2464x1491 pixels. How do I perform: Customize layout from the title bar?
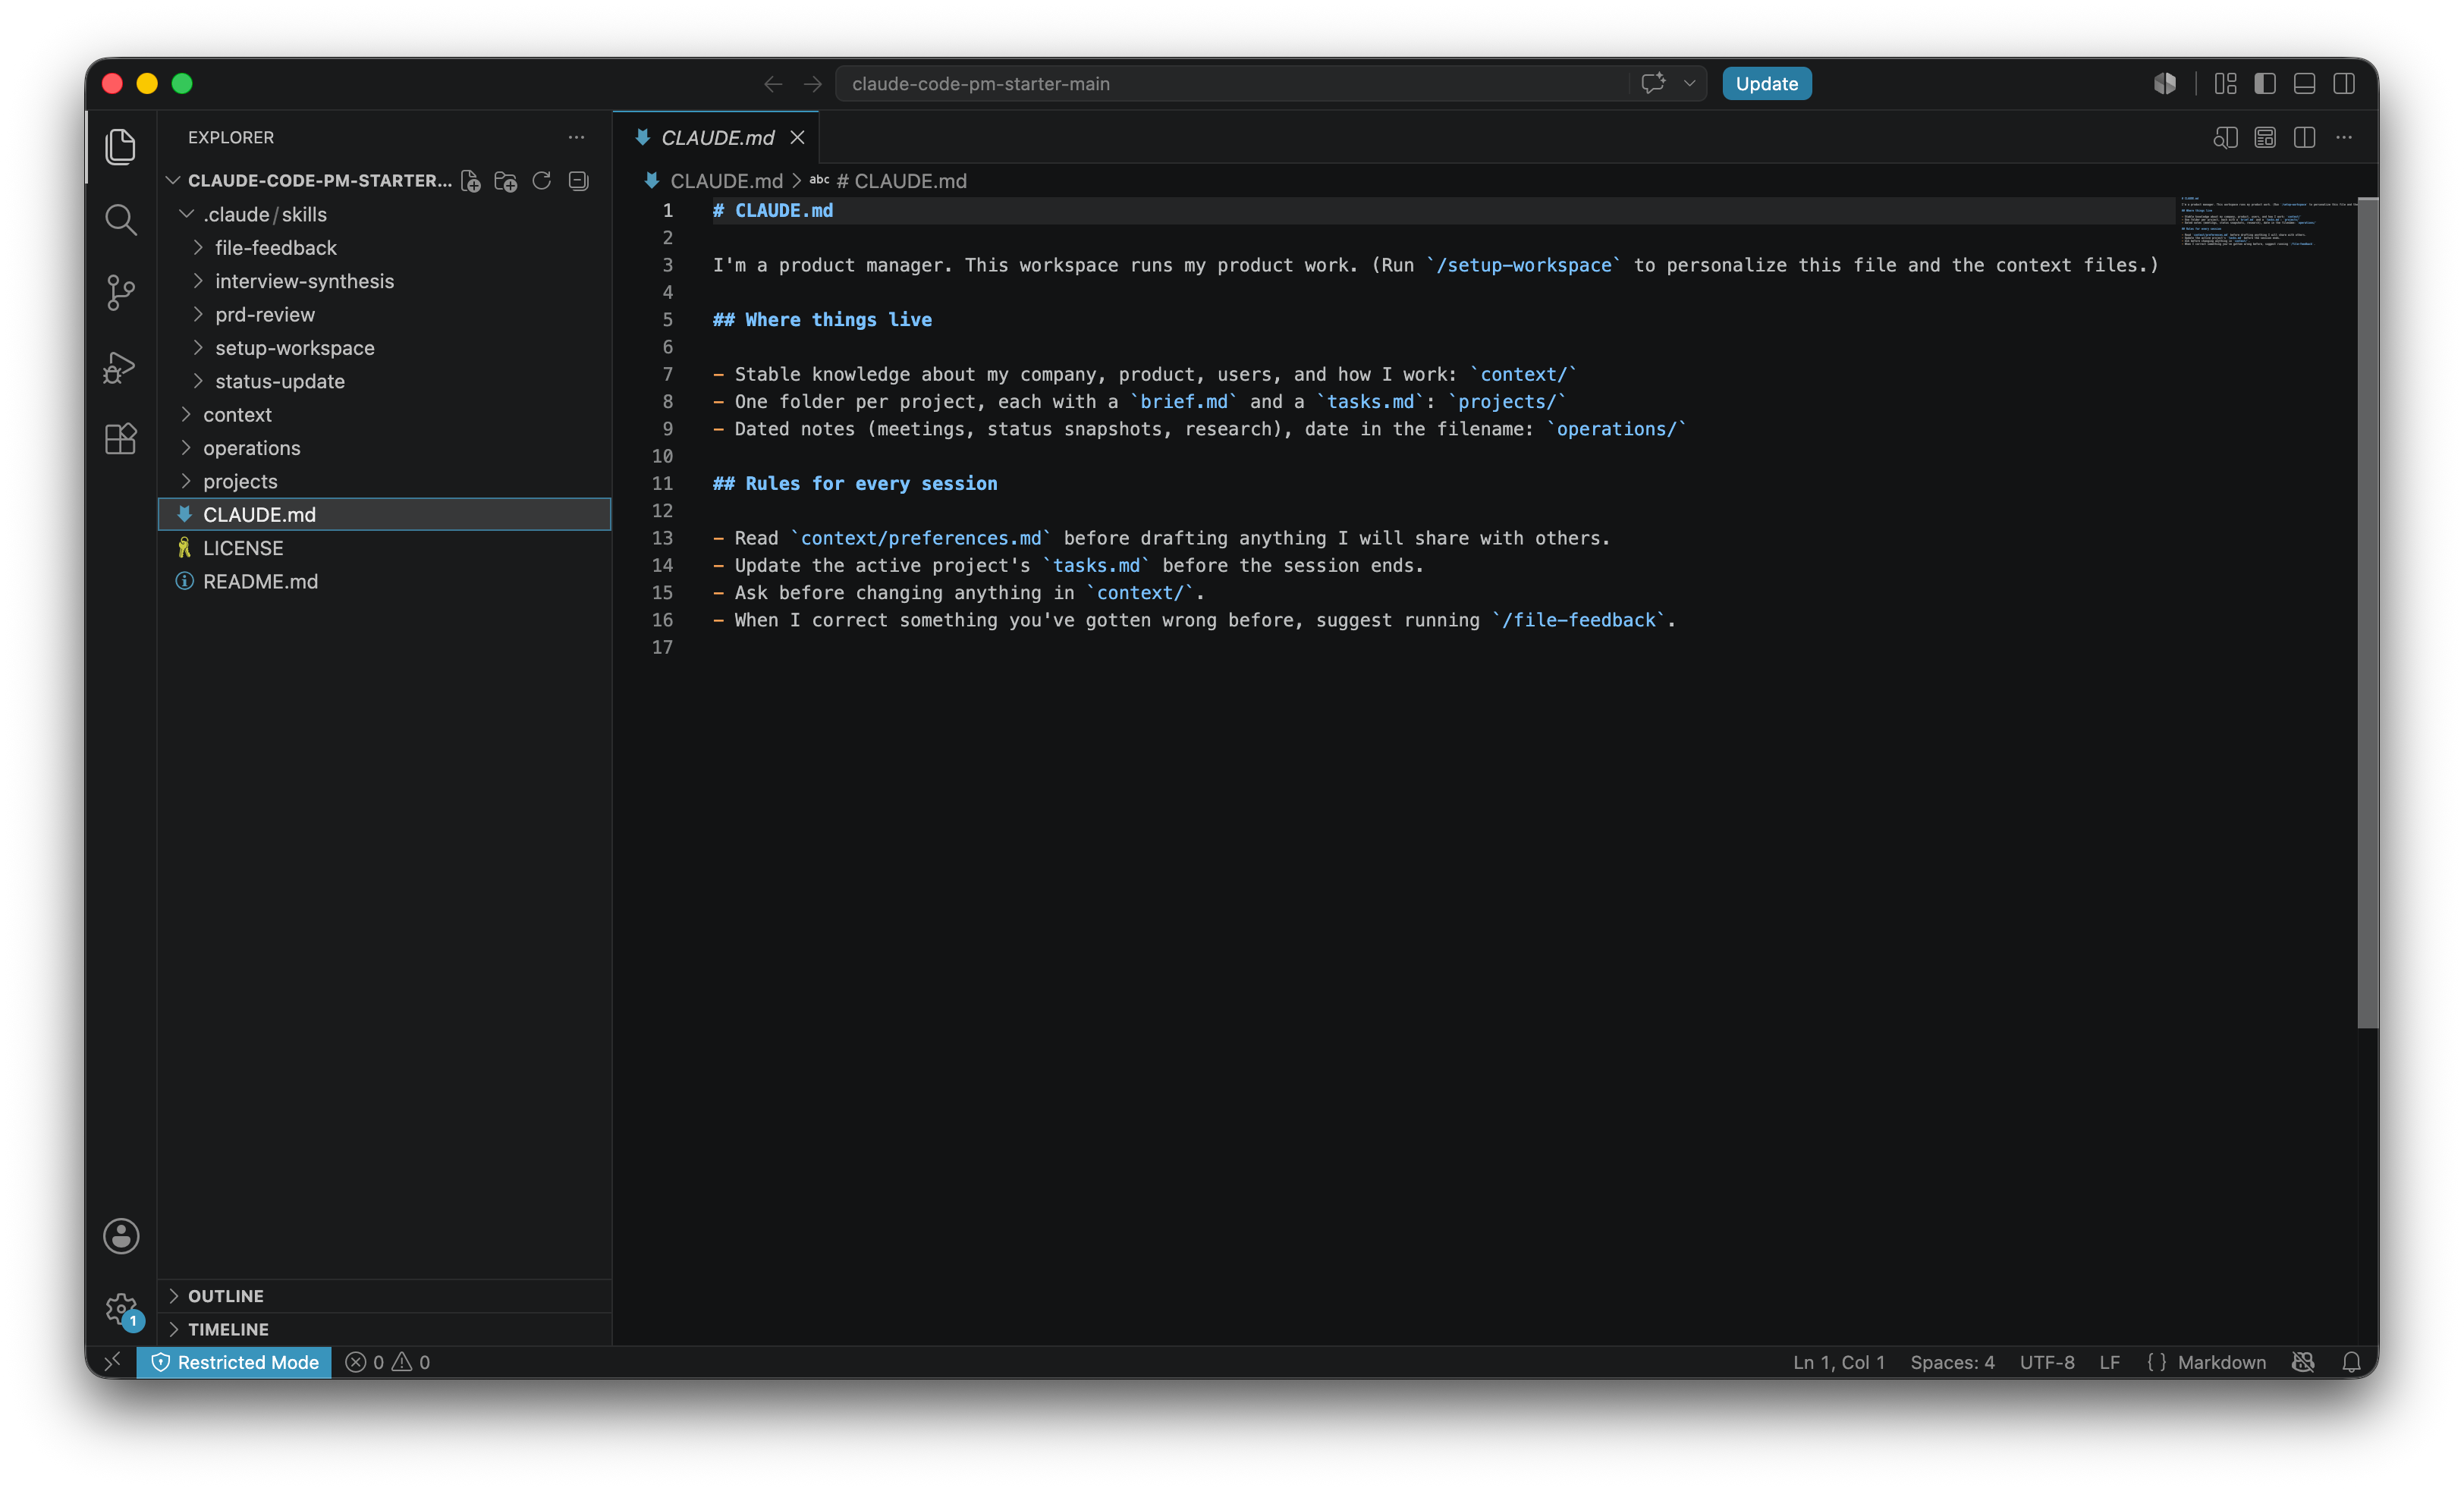[x=2225, y=84]
